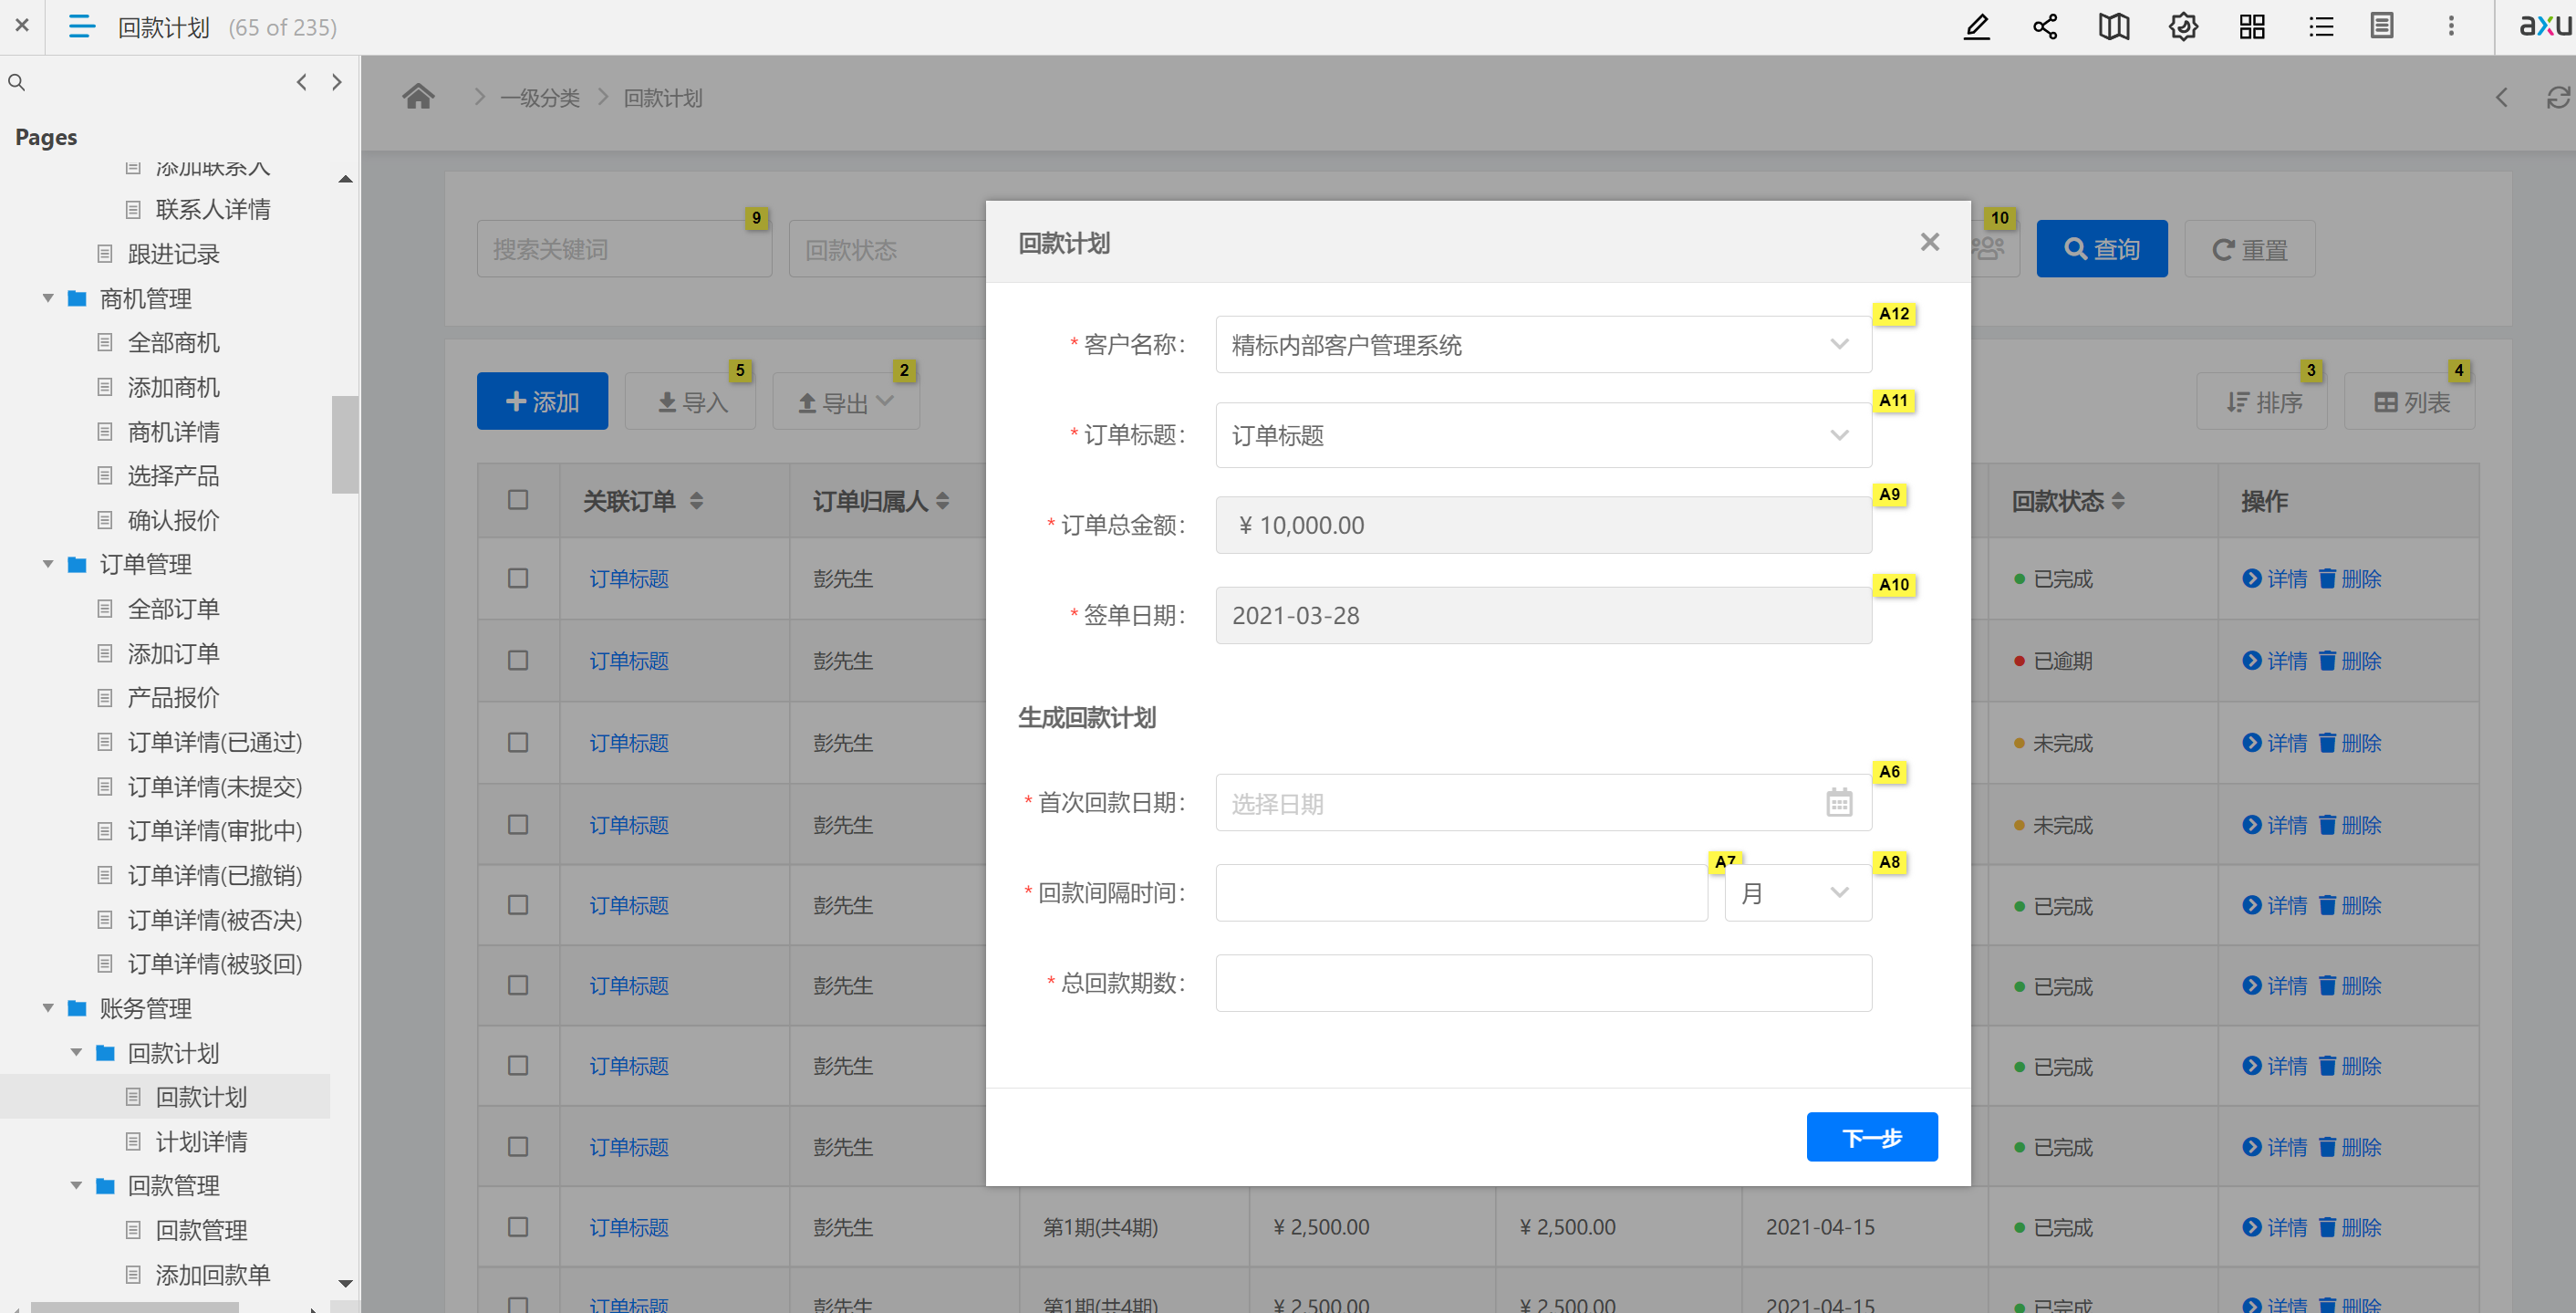This screenshot has width=2576, height=1313.
Task: Click the bulleted list icon in the top bar
Action: [x=2321, y=26]
